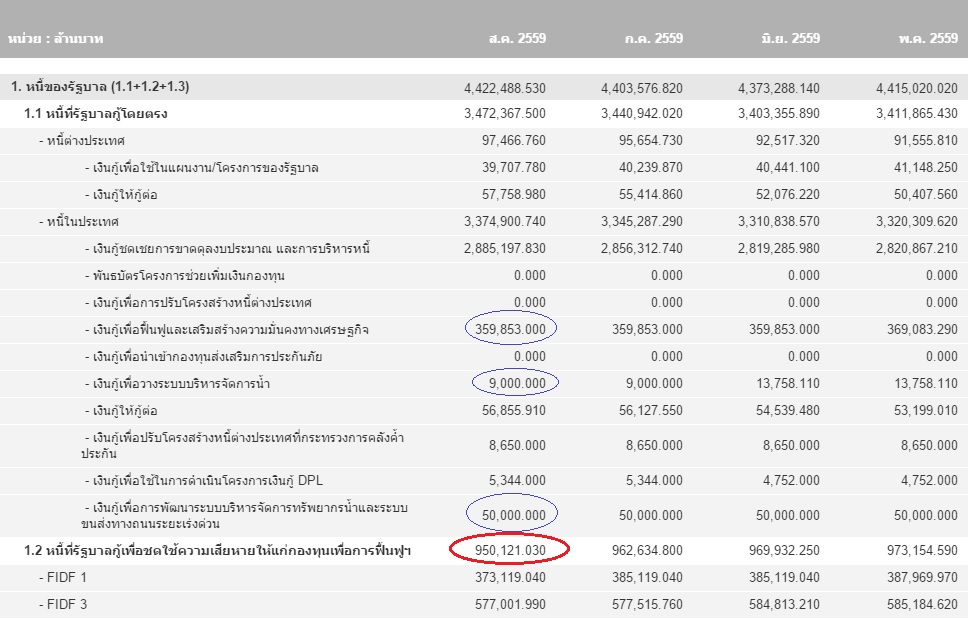The height and width of the screenshot is (620, 973).
Task: Click value 97,466.760
Action: click(x=513, y=140)
